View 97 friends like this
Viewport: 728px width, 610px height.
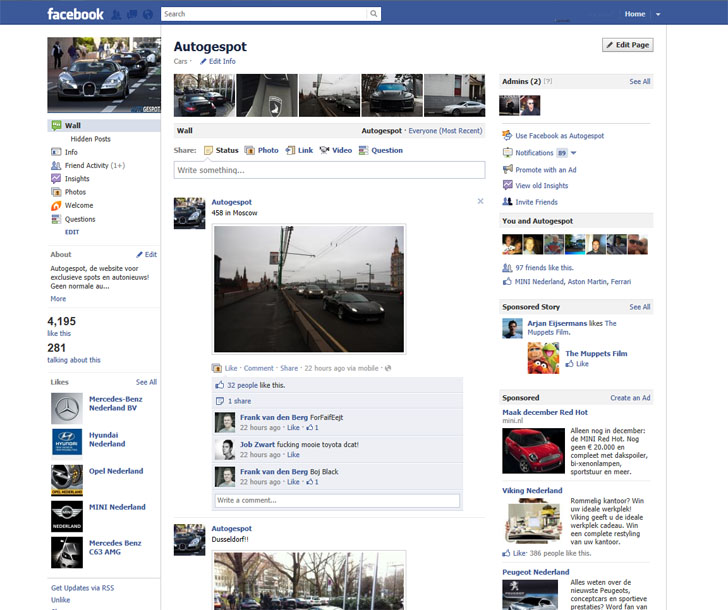[544, 268]
